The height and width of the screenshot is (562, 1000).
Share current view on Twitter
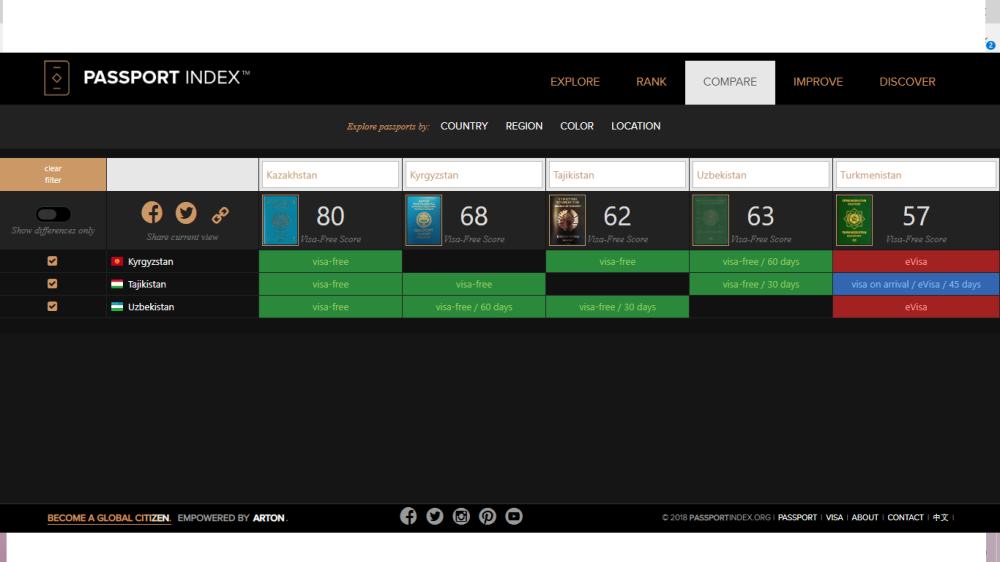click(186, 212)
